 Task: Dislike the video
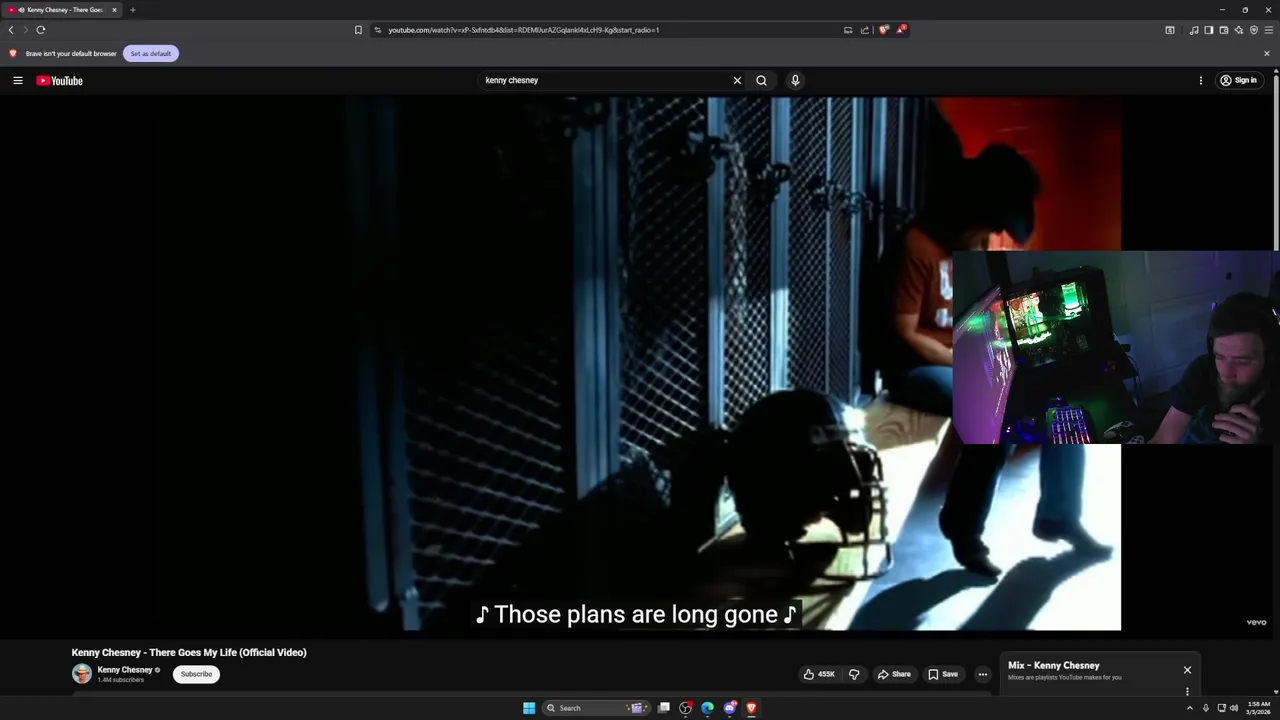(854, 674)
